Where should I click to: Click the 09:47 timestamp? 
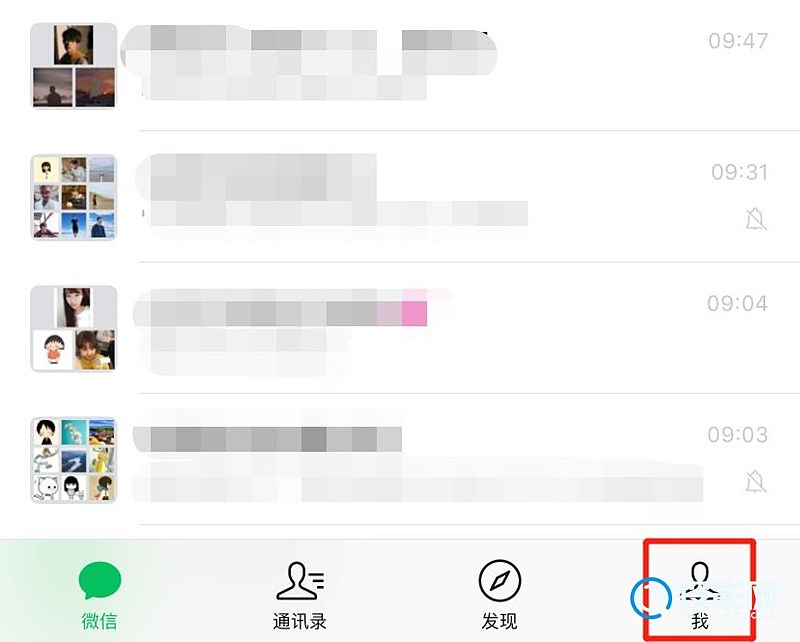(738, 41)
